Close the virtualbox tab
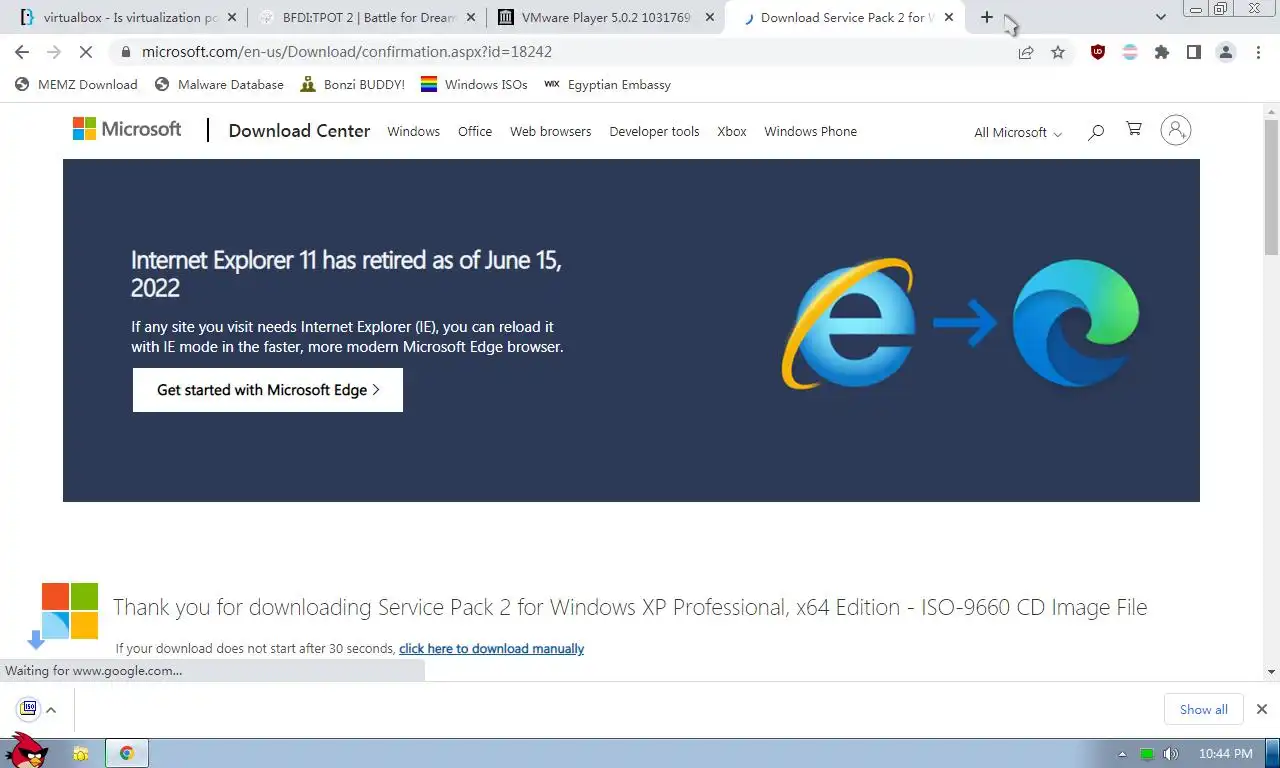 [x=232, y=17]
